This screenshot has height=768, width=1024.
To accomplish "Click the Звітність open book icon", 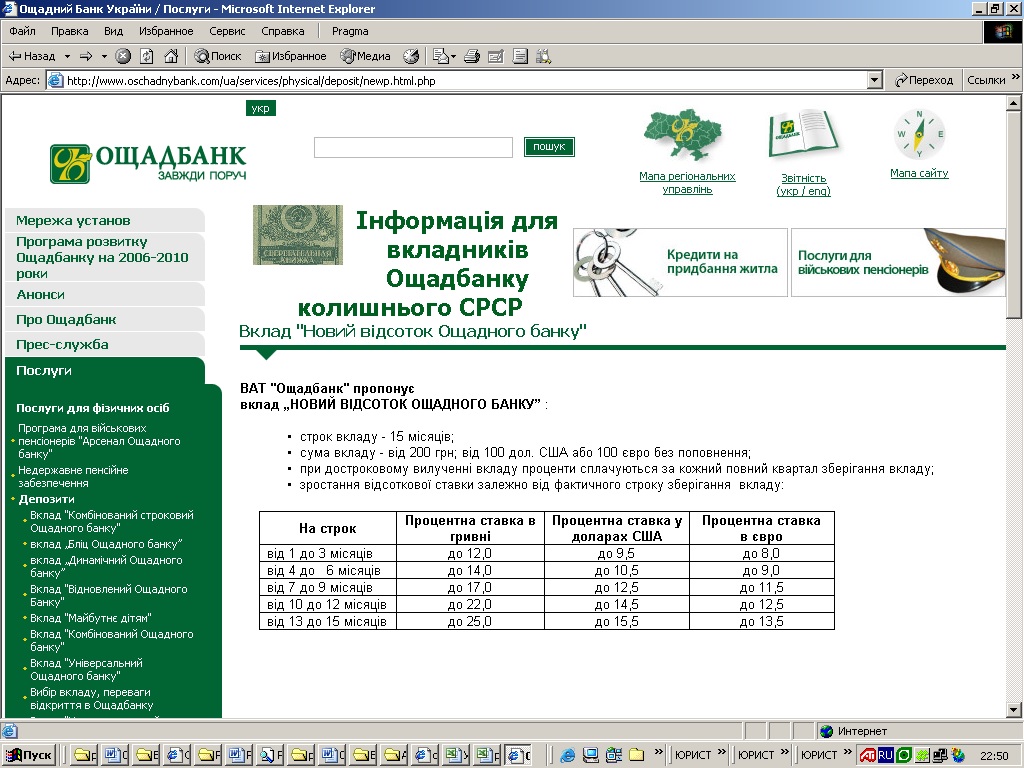I will [803, 134].
